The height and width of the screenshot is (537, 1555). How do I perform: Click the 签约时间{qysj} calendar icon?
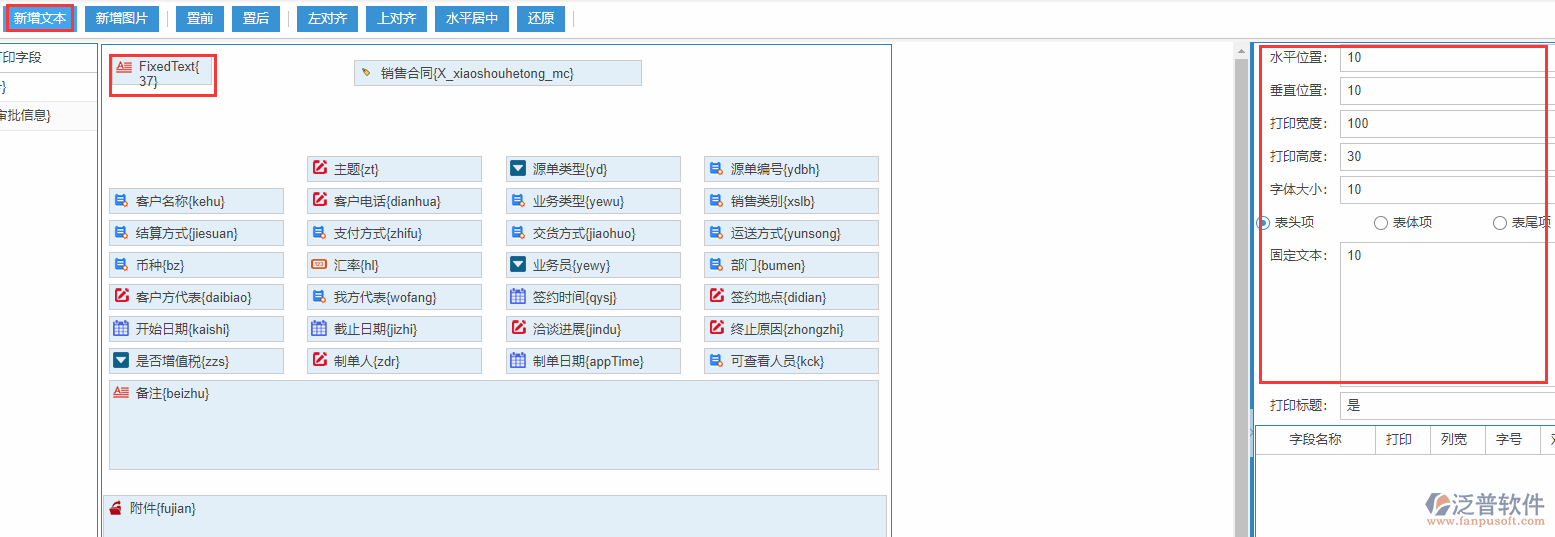(x=518, y=297)
